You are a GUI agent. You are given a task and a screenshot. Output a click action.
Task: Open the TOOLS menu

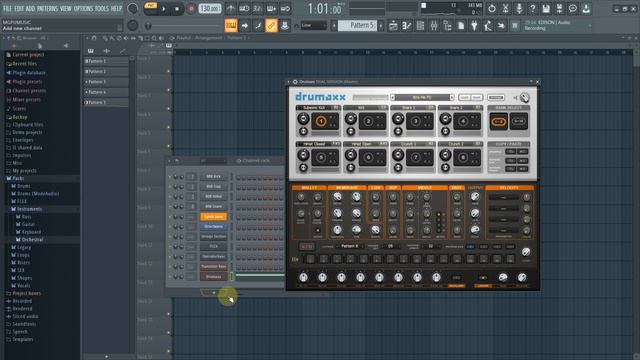(102, 9)
